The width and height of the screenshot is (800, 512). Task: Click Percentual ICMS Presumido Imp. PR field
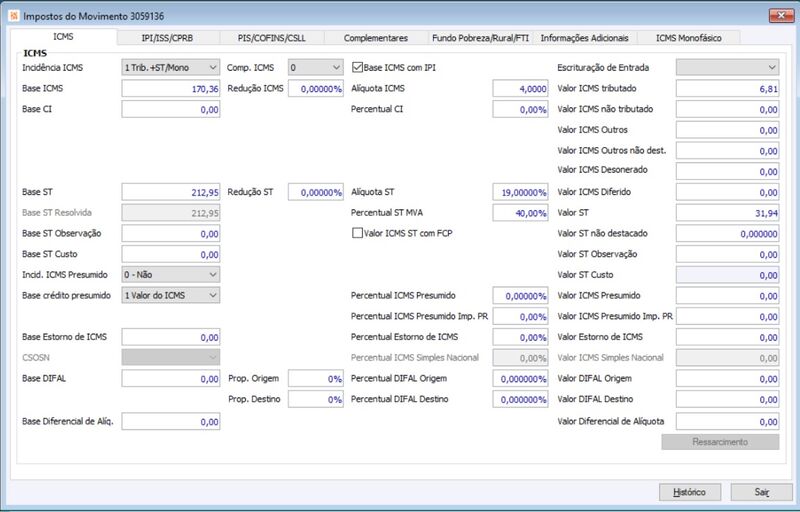click(x=520, y=317)
